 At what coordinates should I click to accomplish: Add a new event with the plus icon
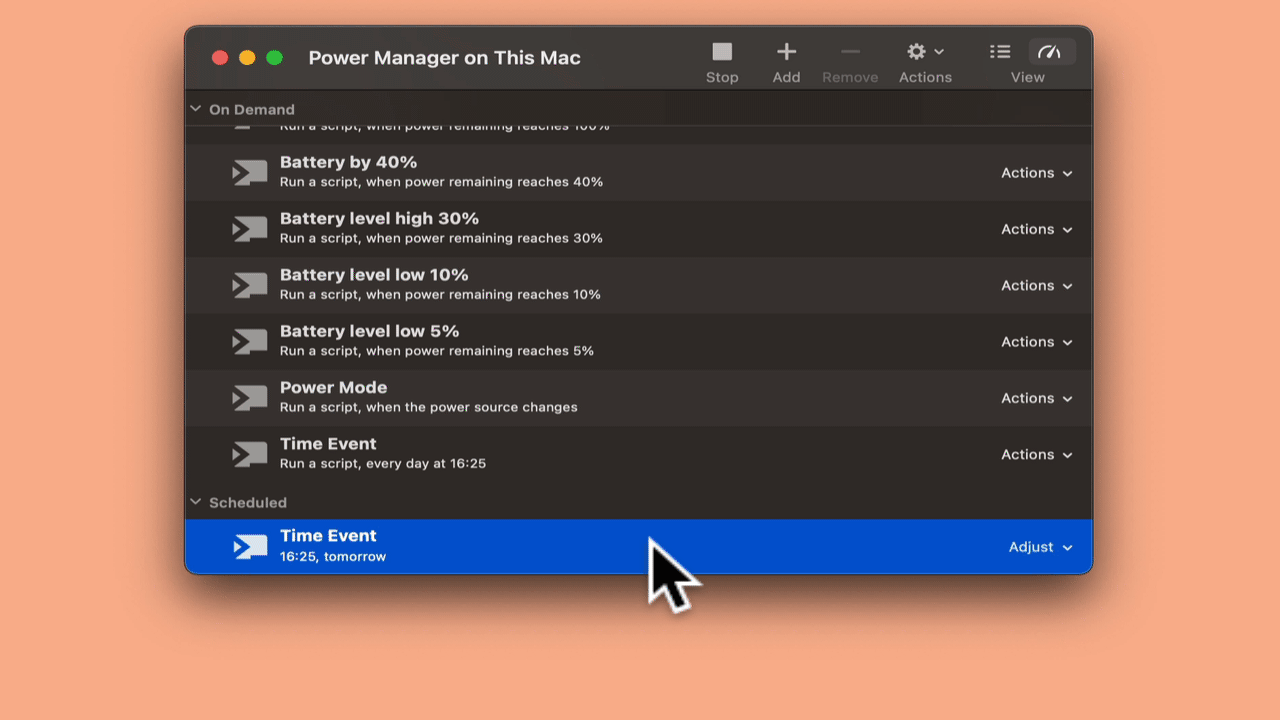click(786, 52)
